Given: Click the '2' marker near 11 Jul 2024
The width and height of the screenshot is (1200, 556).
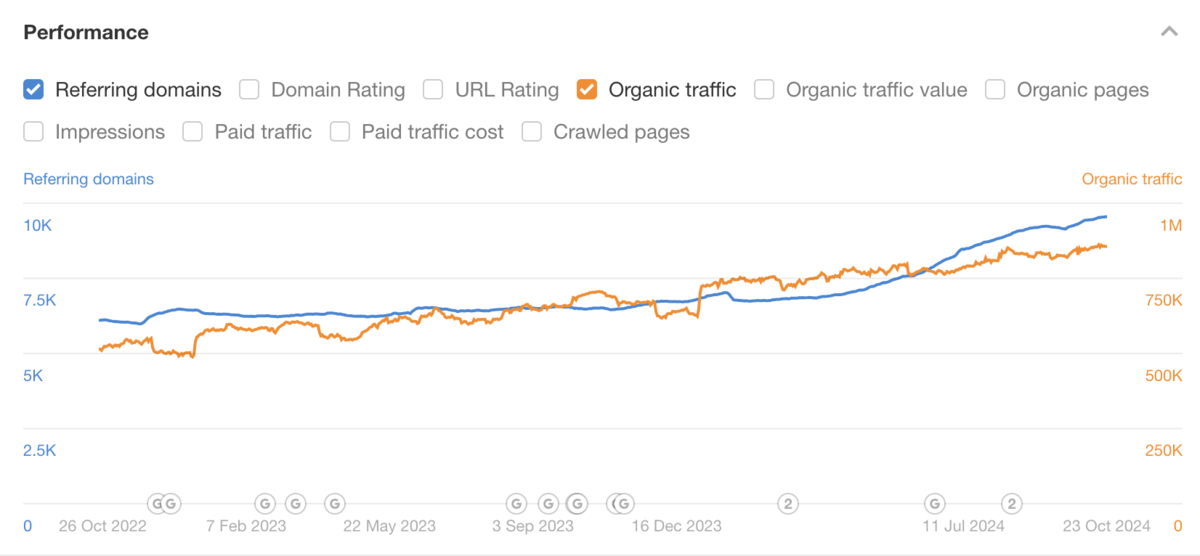Looking at the screenshot, I should click(1012, 503).
